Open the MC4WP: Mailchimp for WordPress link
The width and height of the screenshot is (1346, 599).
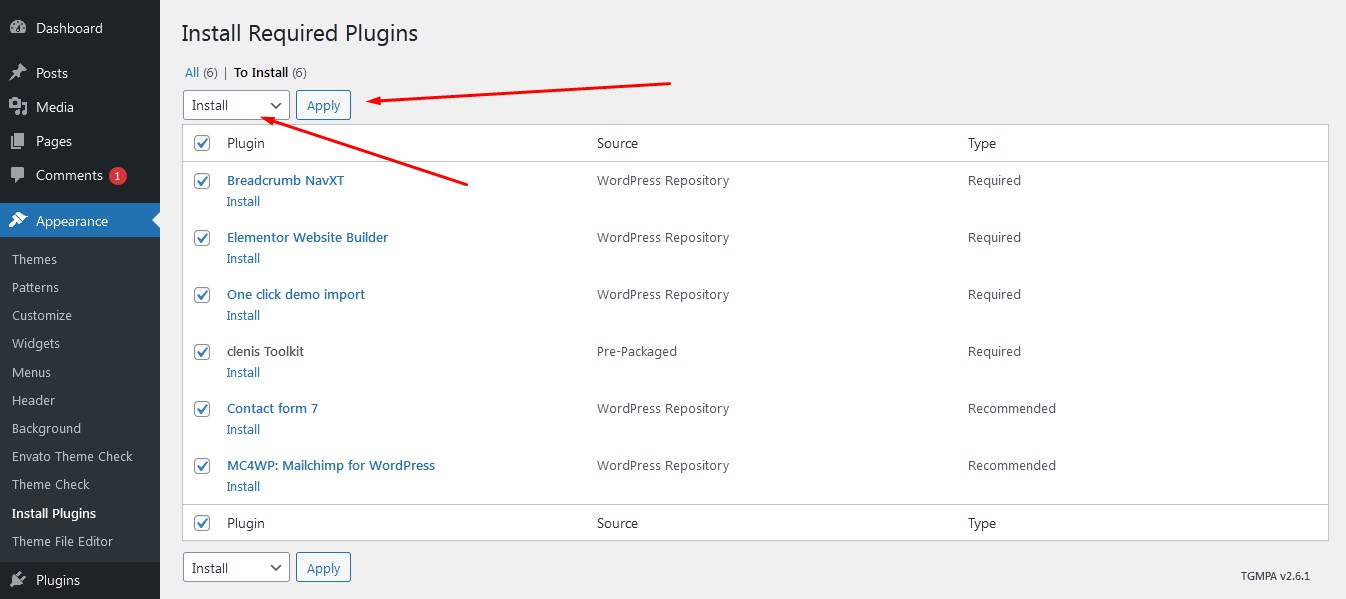pyautogui.click(x=331, y=465)
